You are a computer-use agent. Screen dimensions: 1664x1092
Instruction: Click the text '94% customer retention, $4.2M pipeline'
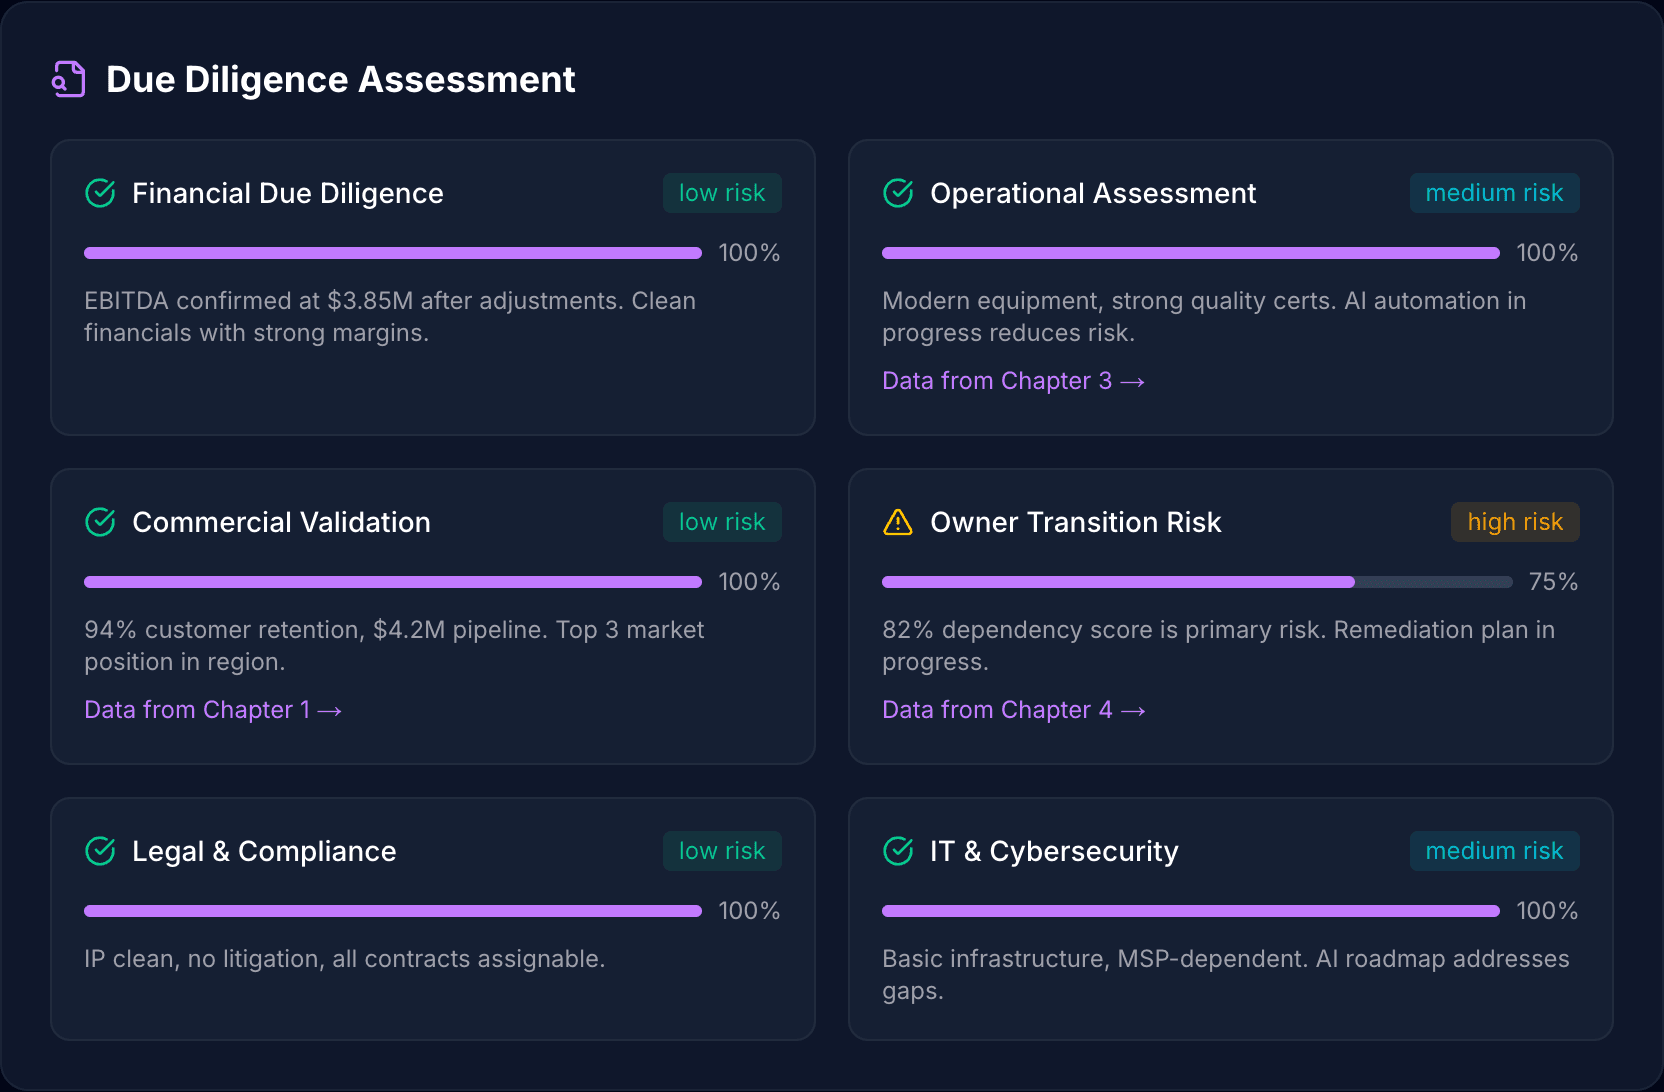314,630
